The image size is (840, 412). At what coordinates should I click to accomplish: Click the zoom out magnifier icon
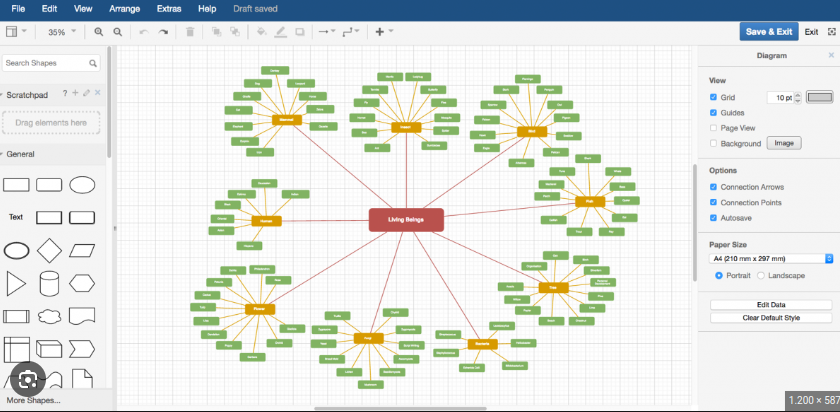tap(118, 32)
